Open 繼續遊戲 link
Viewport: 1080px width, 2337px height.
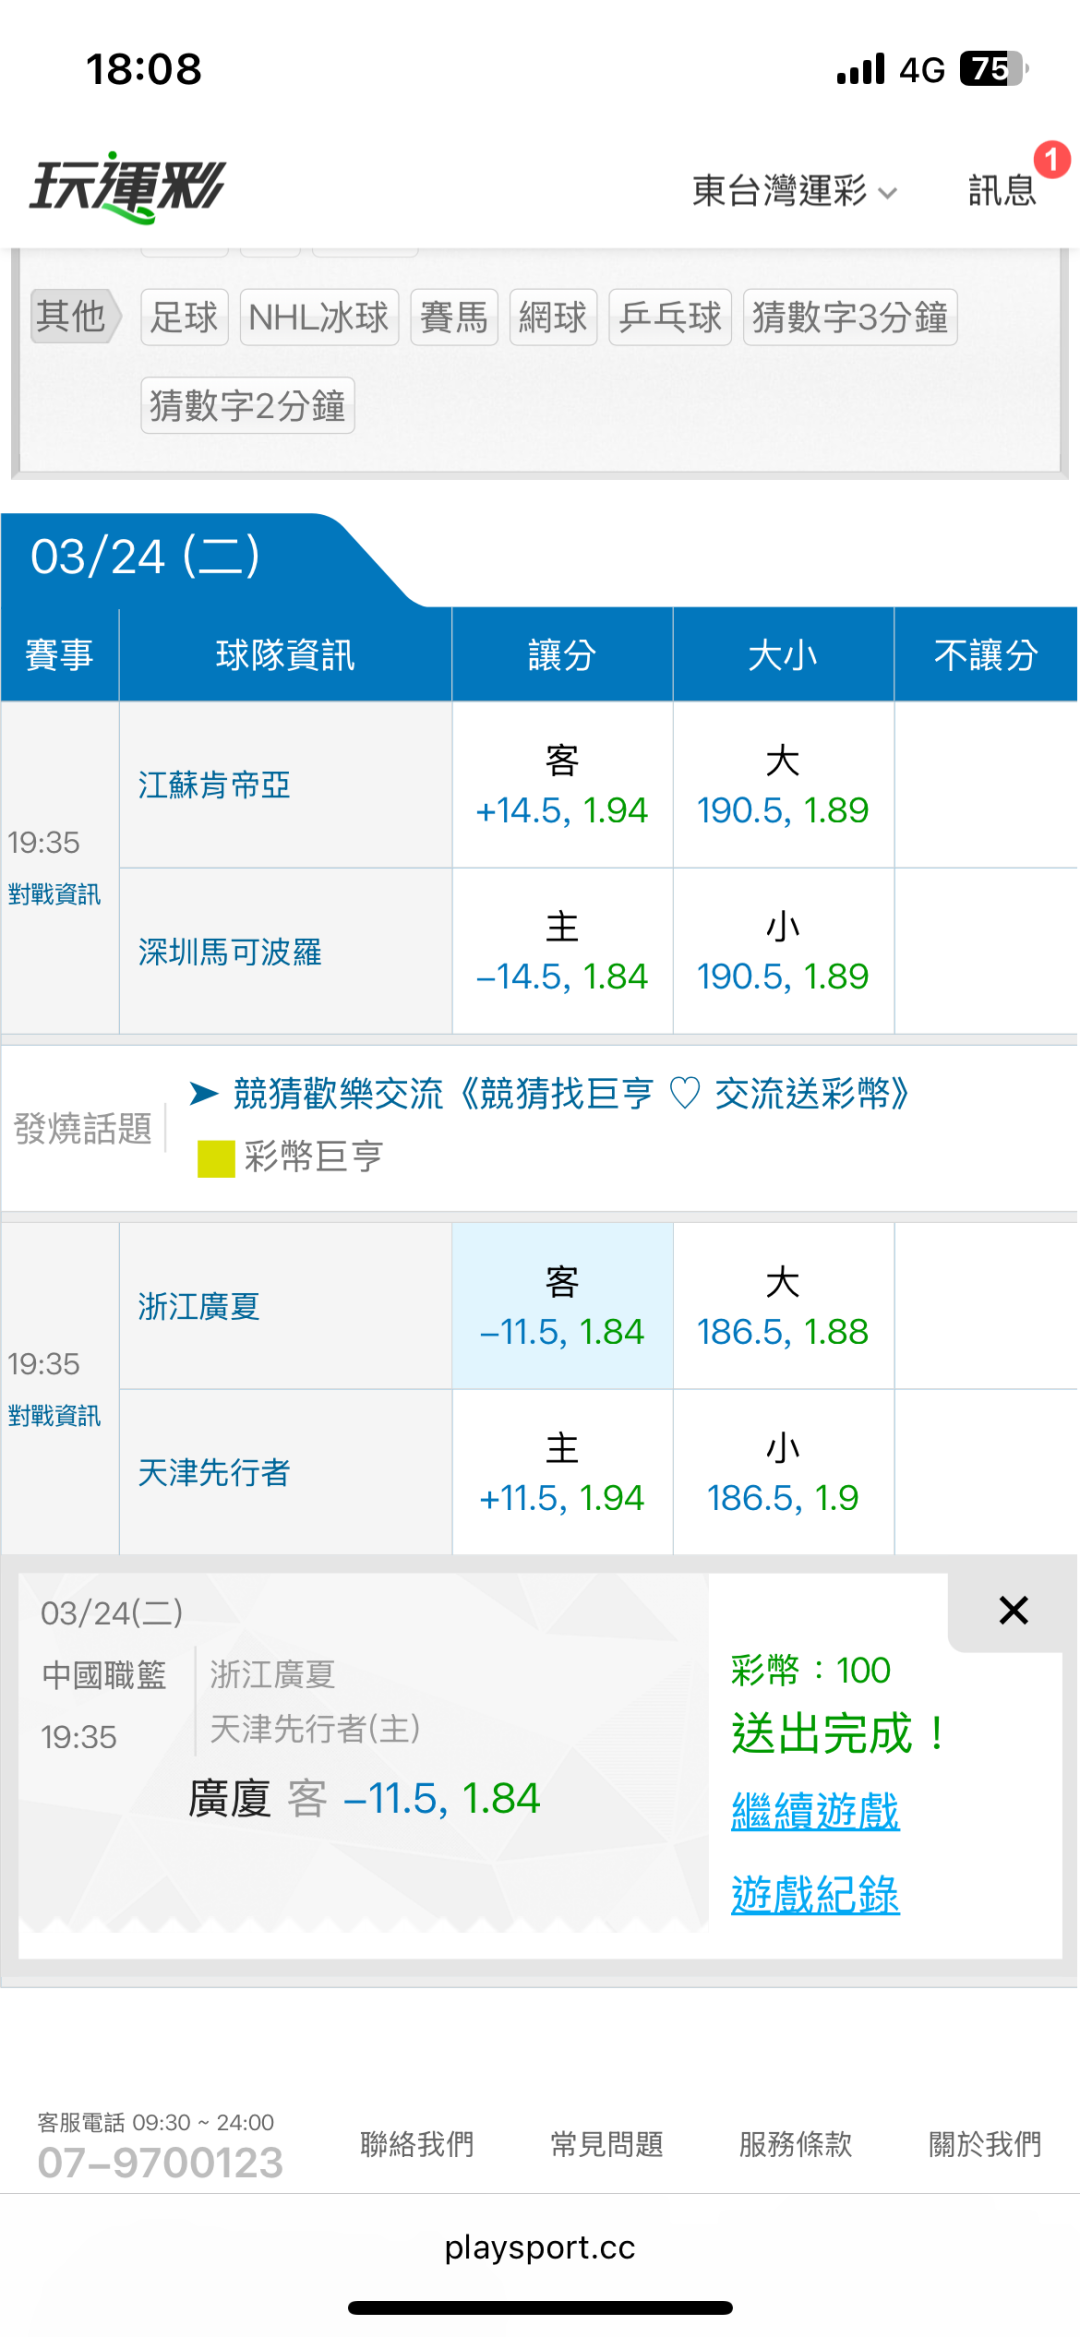(x=815, y=1811)
